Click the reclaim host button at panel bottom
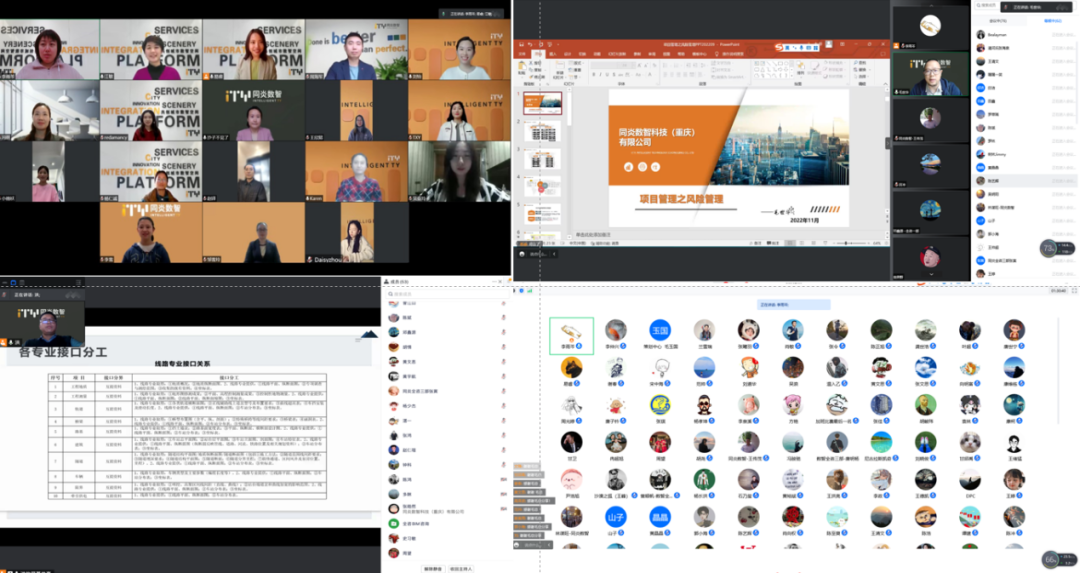The width and height of the screenshot is (1080, 573). coord(461,568)
